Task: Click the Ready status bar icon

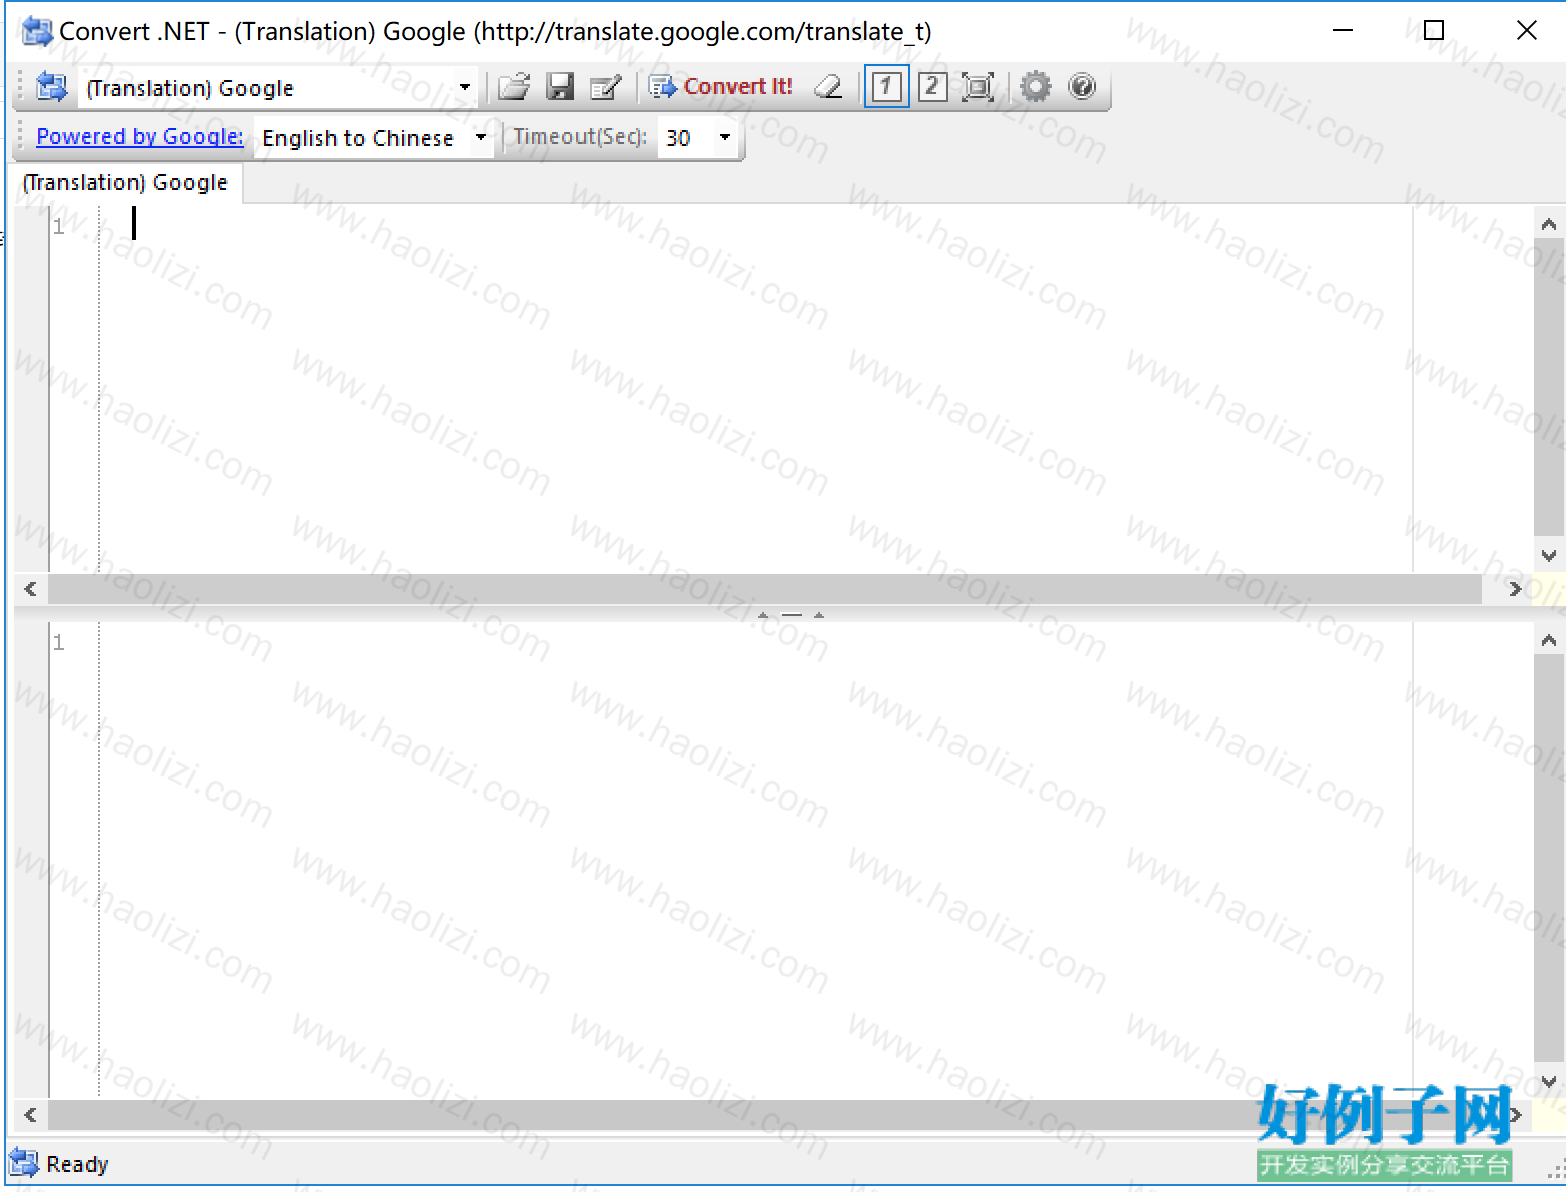Action: pos(24,1163)
